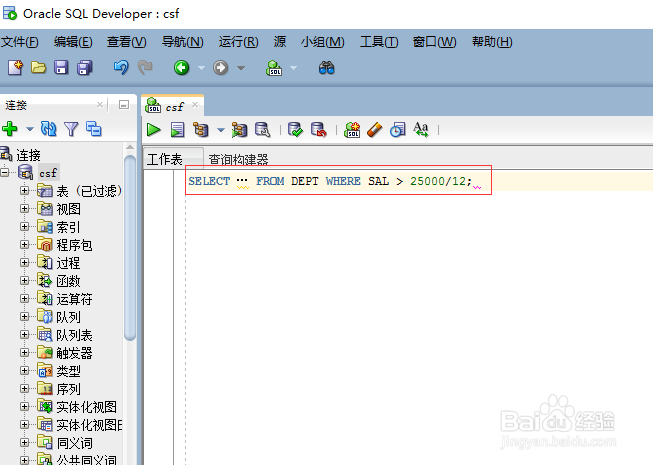
Task: Open New Connection dropdown arrow
Action: point(30,129)
